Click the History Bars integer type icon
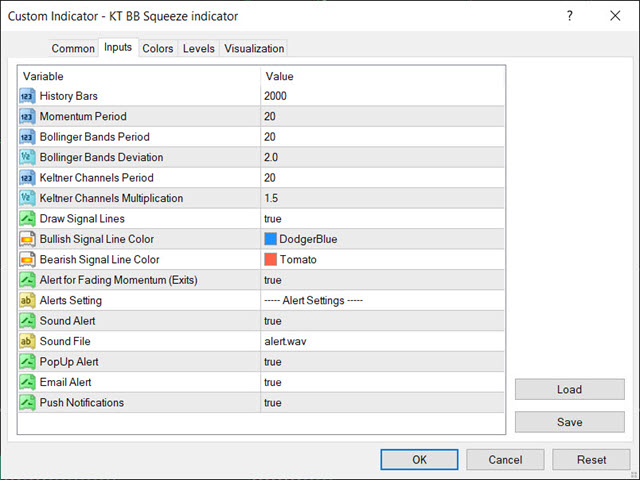640x480 pixels. [x=27, y=96]
